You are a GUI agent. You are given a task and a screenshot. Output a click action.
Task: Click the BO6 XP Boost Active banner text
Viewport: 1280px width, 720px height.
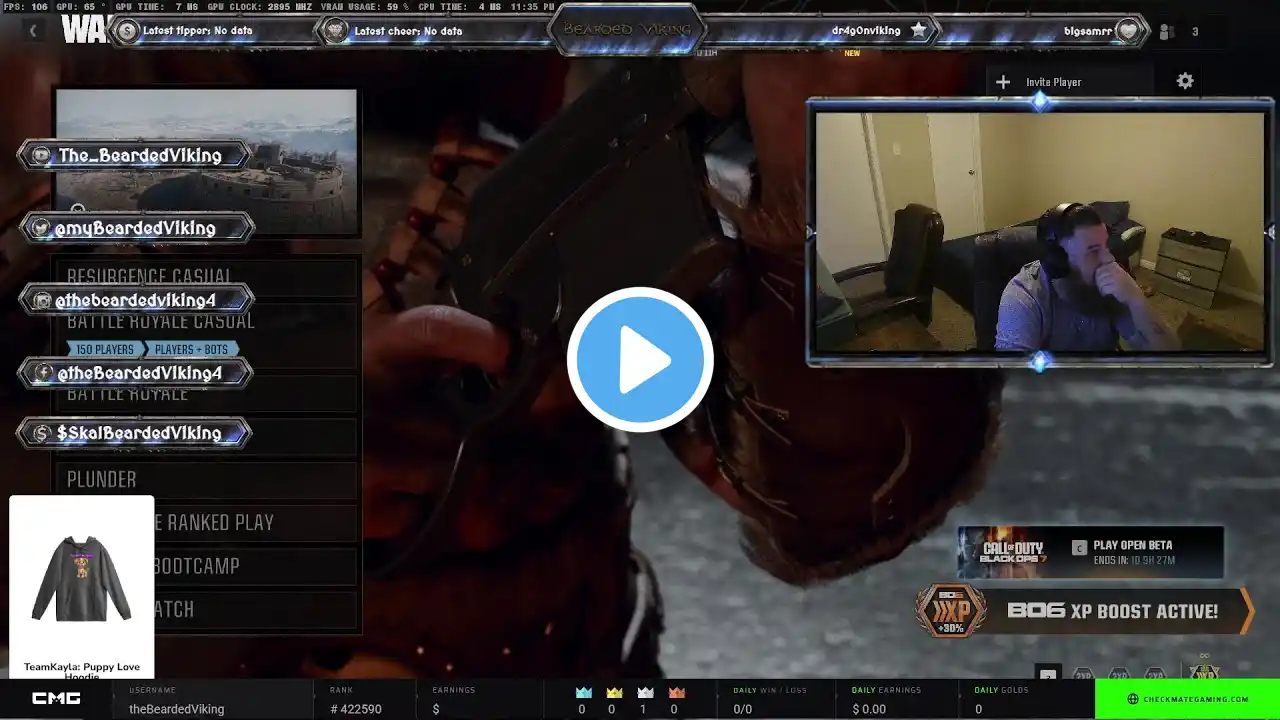coord(1112,611)
